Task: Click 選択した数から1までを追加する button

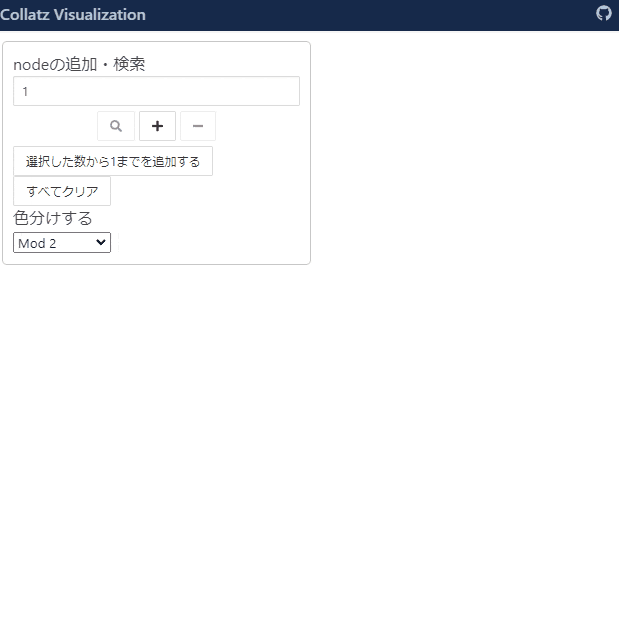Action: point(113,161)
